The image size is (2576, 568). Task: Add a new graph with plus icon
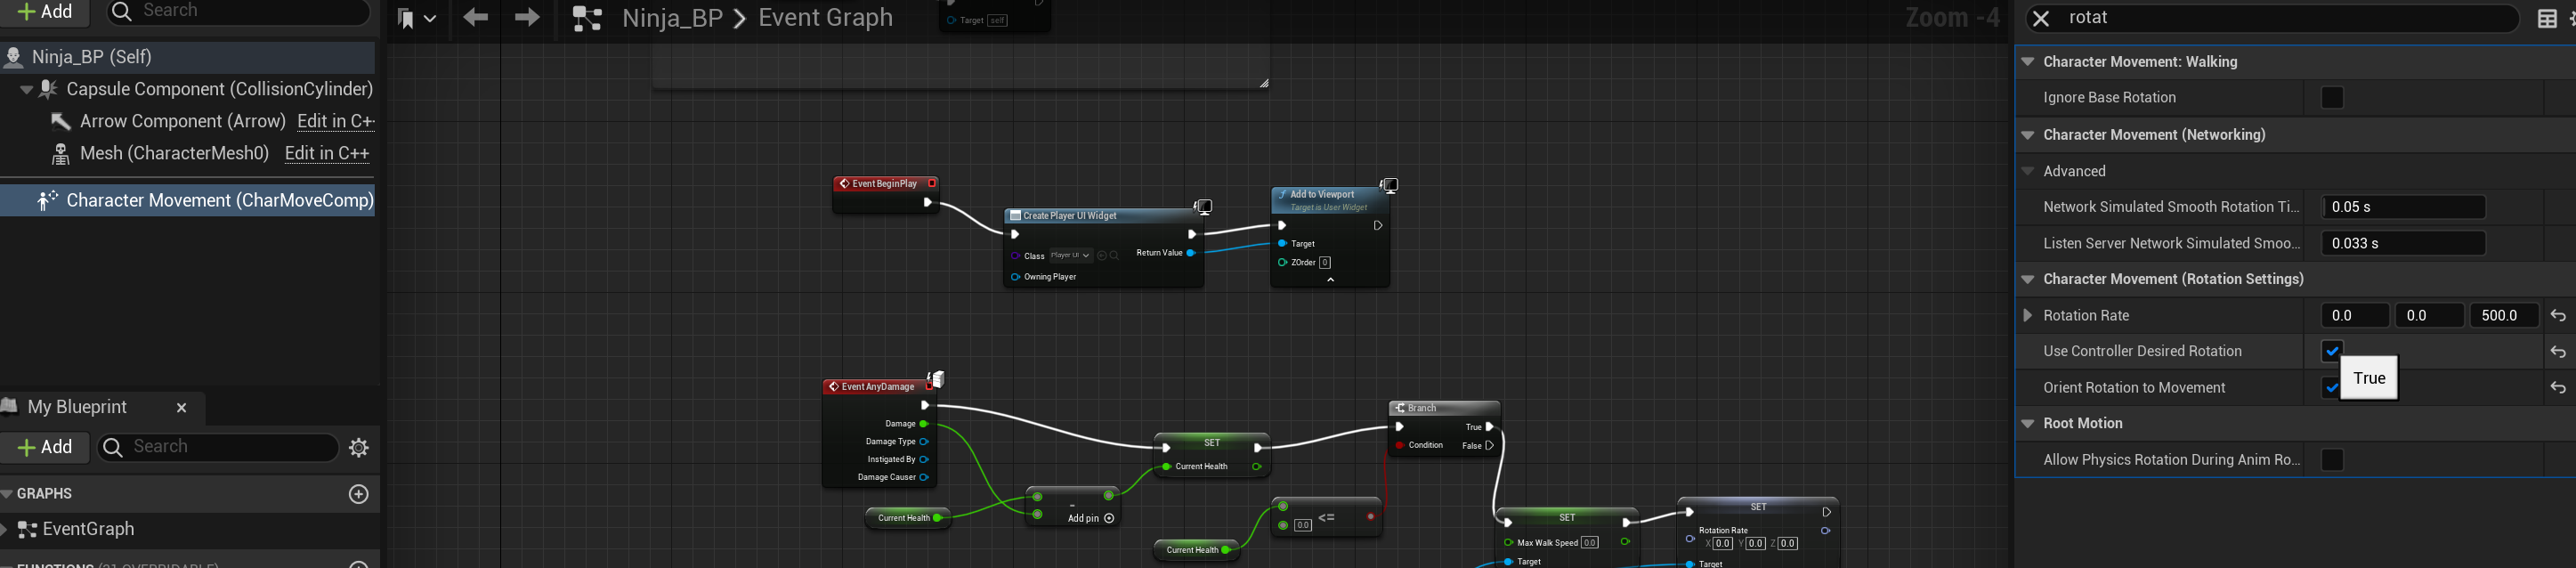pos(359,494)
